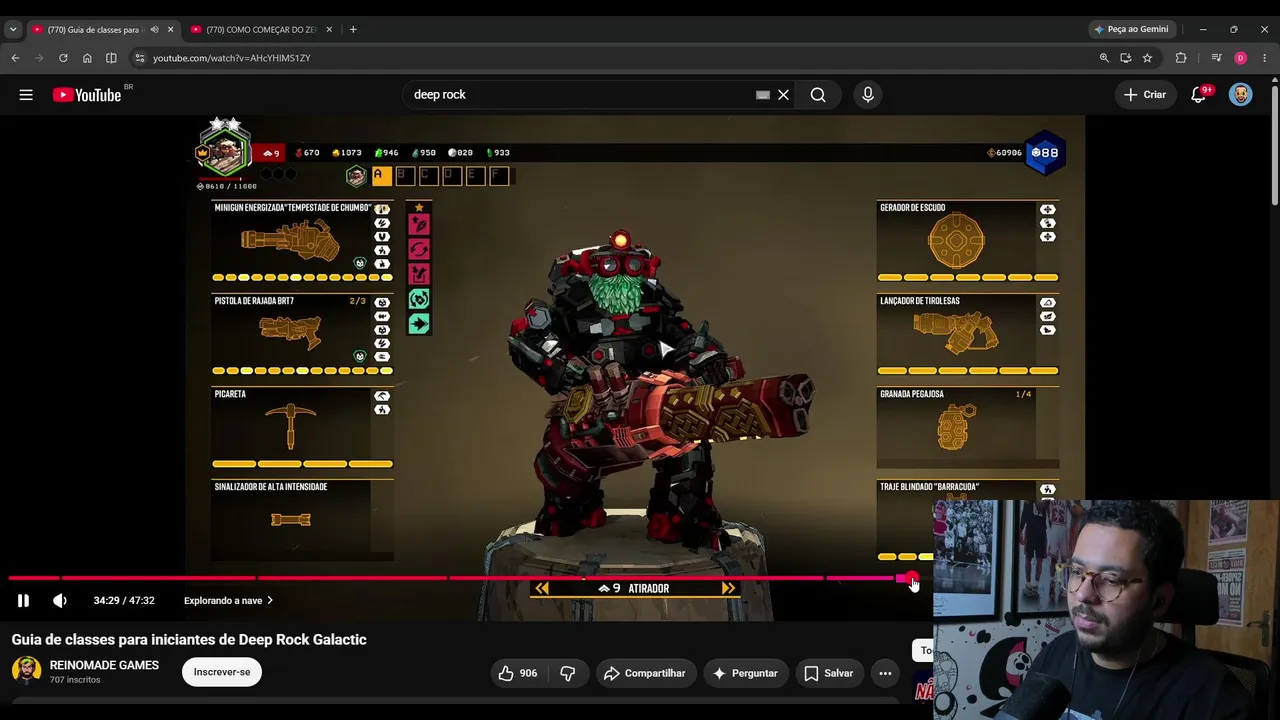Close the 'Guia de classes' tab
Image resolution: width=1280 pixels, height=720 pixels.
point(170,29)
